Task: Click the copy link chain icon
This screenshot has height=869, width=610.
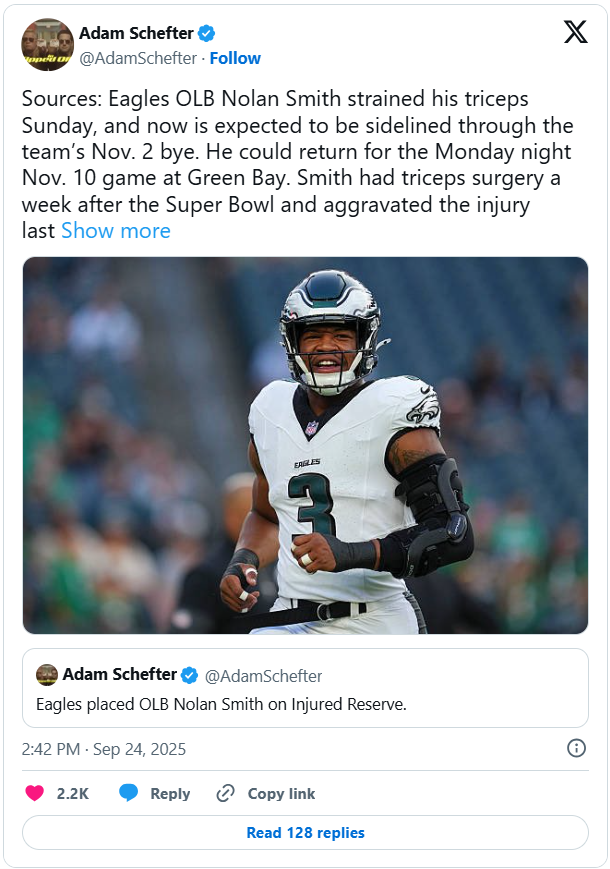Action: pyautogui.click(x=225, y=793)
